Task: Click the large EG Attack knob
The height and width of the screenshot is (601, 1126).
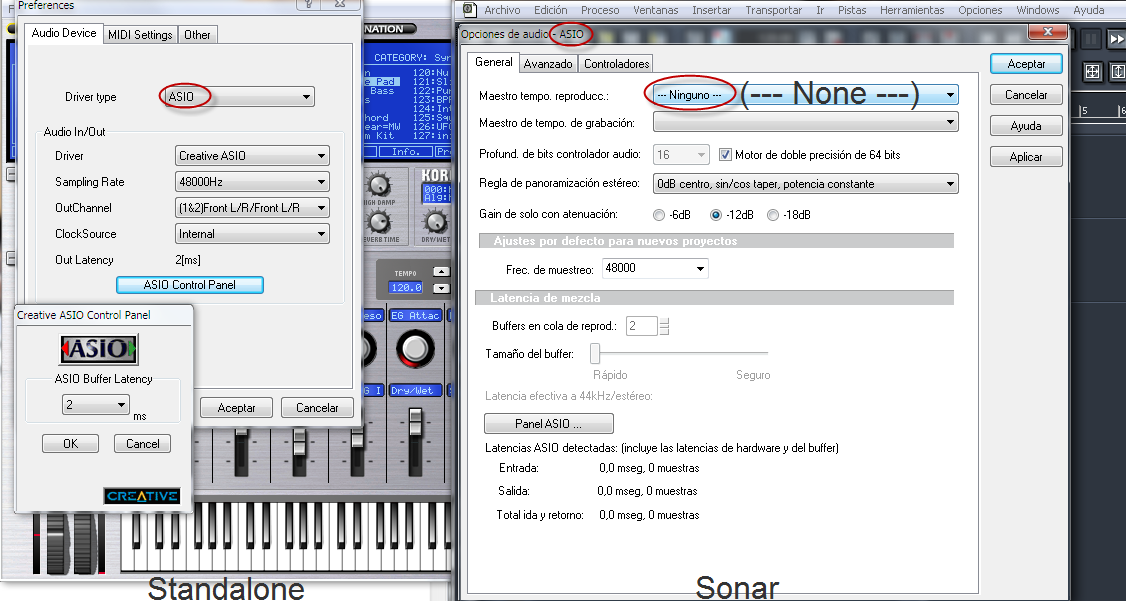Action: (x=414, y=349)
